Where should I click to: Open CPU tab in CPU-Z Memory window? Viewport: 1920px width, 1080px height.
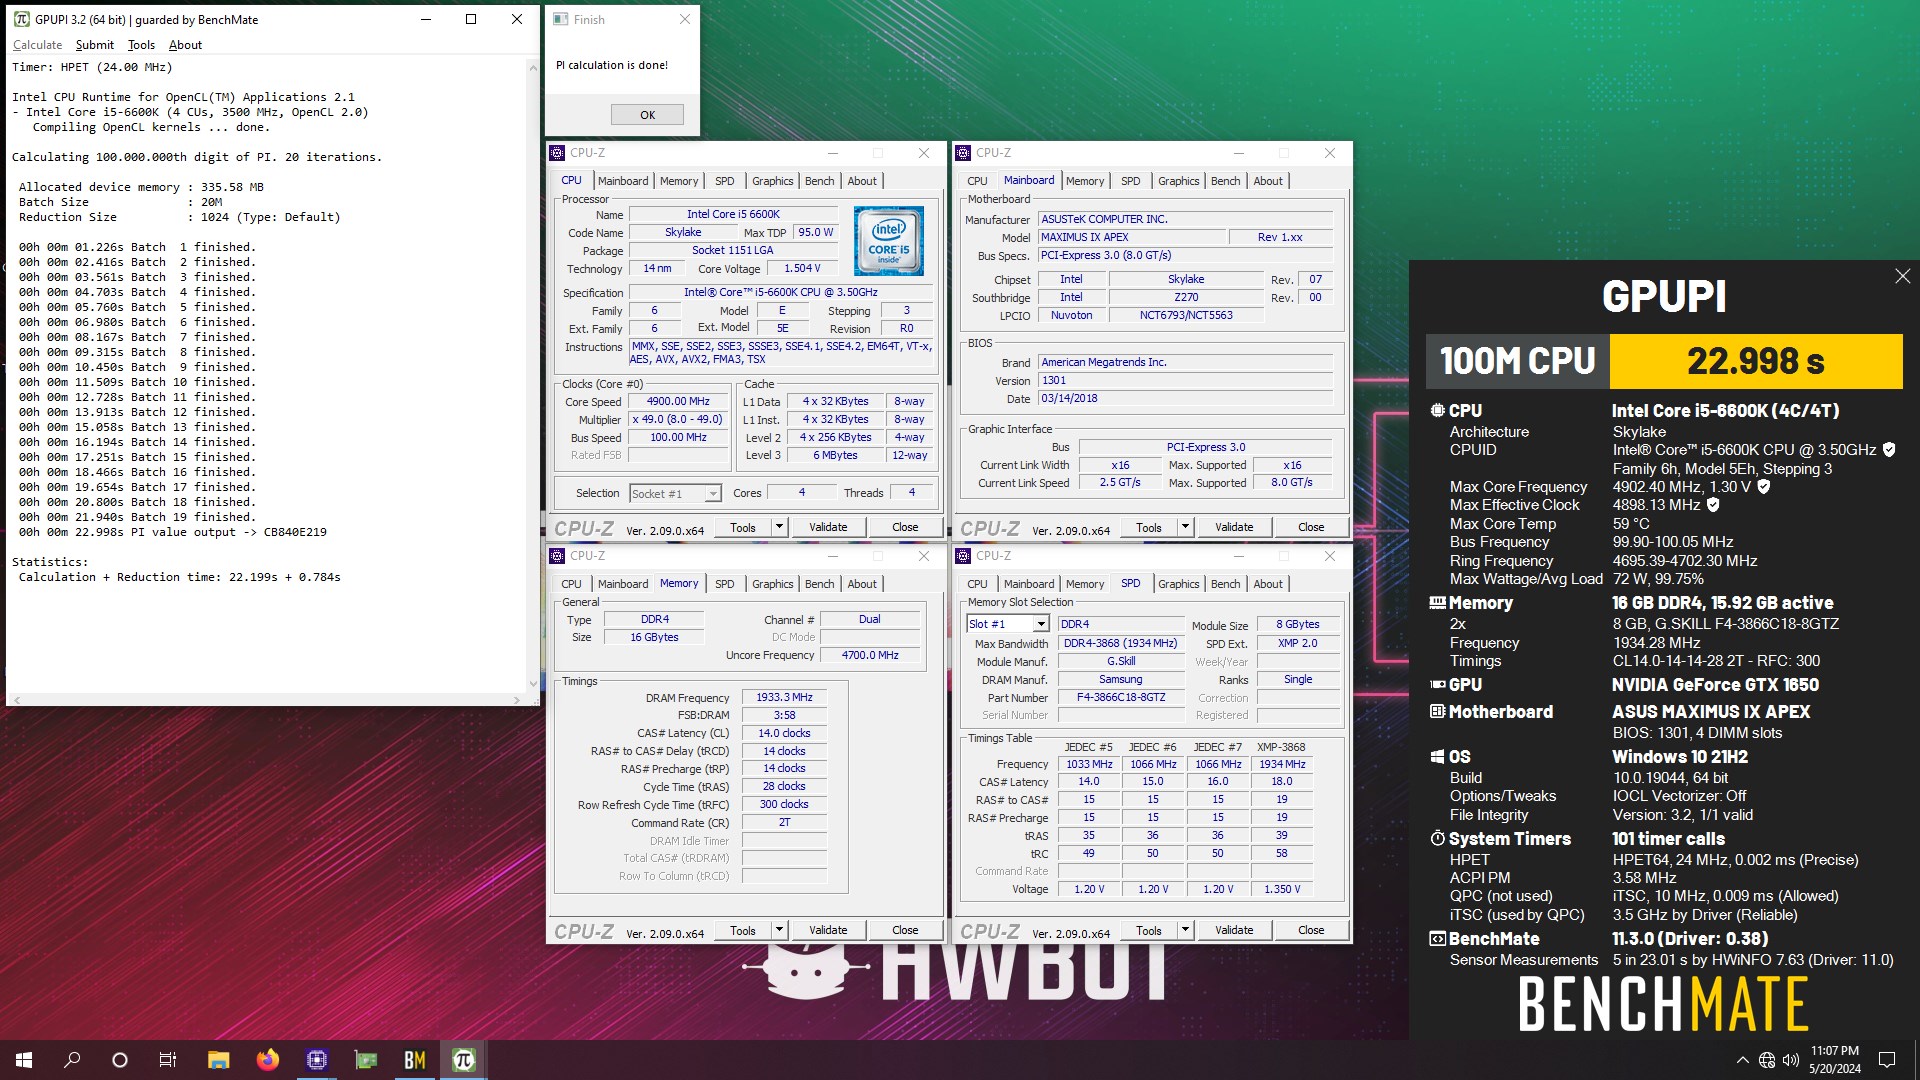(x=571, y=584)
